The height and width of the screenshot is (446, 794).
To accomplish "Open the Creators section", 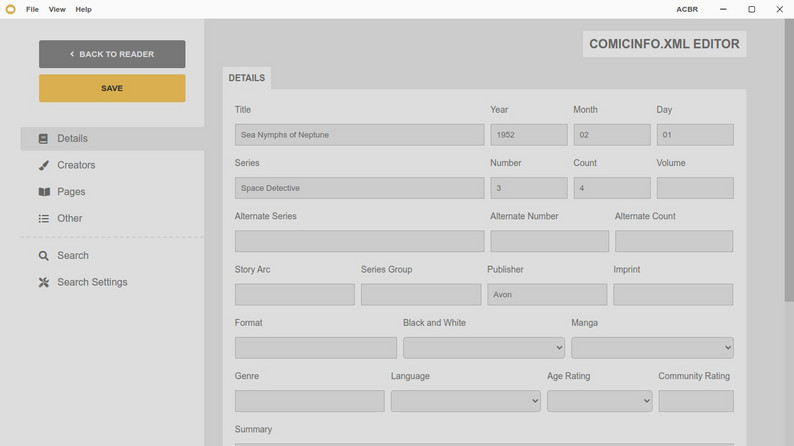I will click(x=112, y=165).
